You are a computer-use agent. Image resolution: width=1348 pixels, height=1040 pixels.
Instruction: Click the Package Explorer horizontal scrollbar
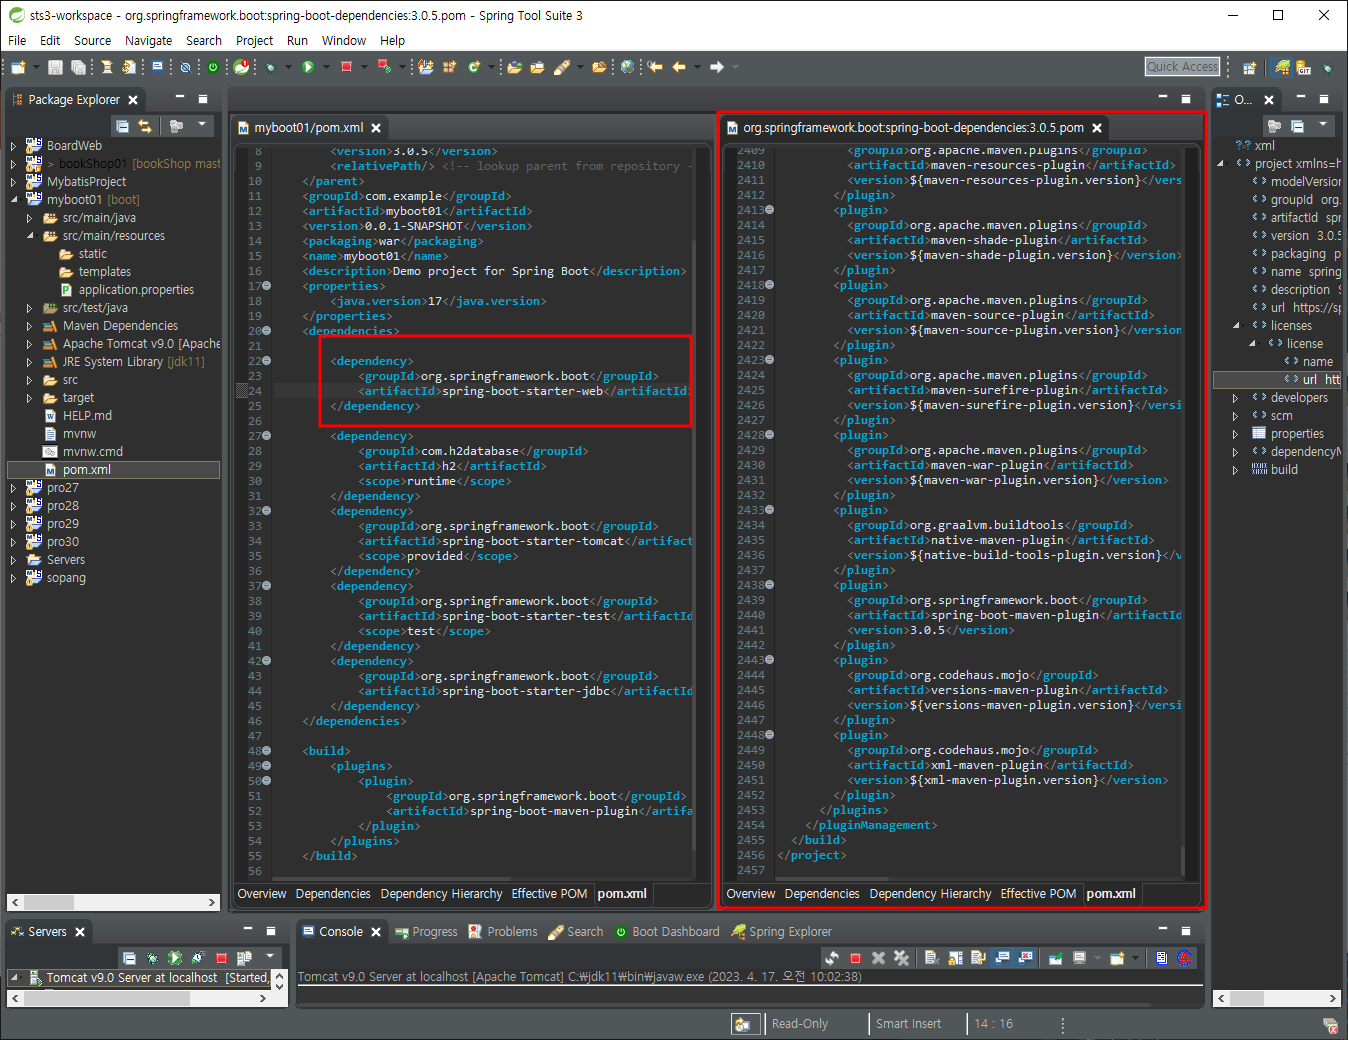pos(114,902)
